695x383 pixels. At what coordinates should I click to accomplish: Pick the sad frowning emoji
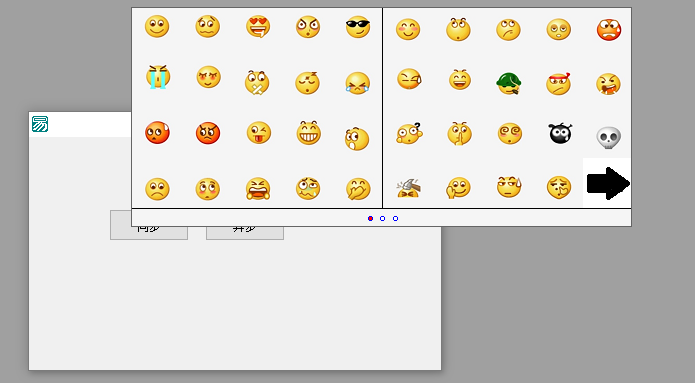click(157, 189)
